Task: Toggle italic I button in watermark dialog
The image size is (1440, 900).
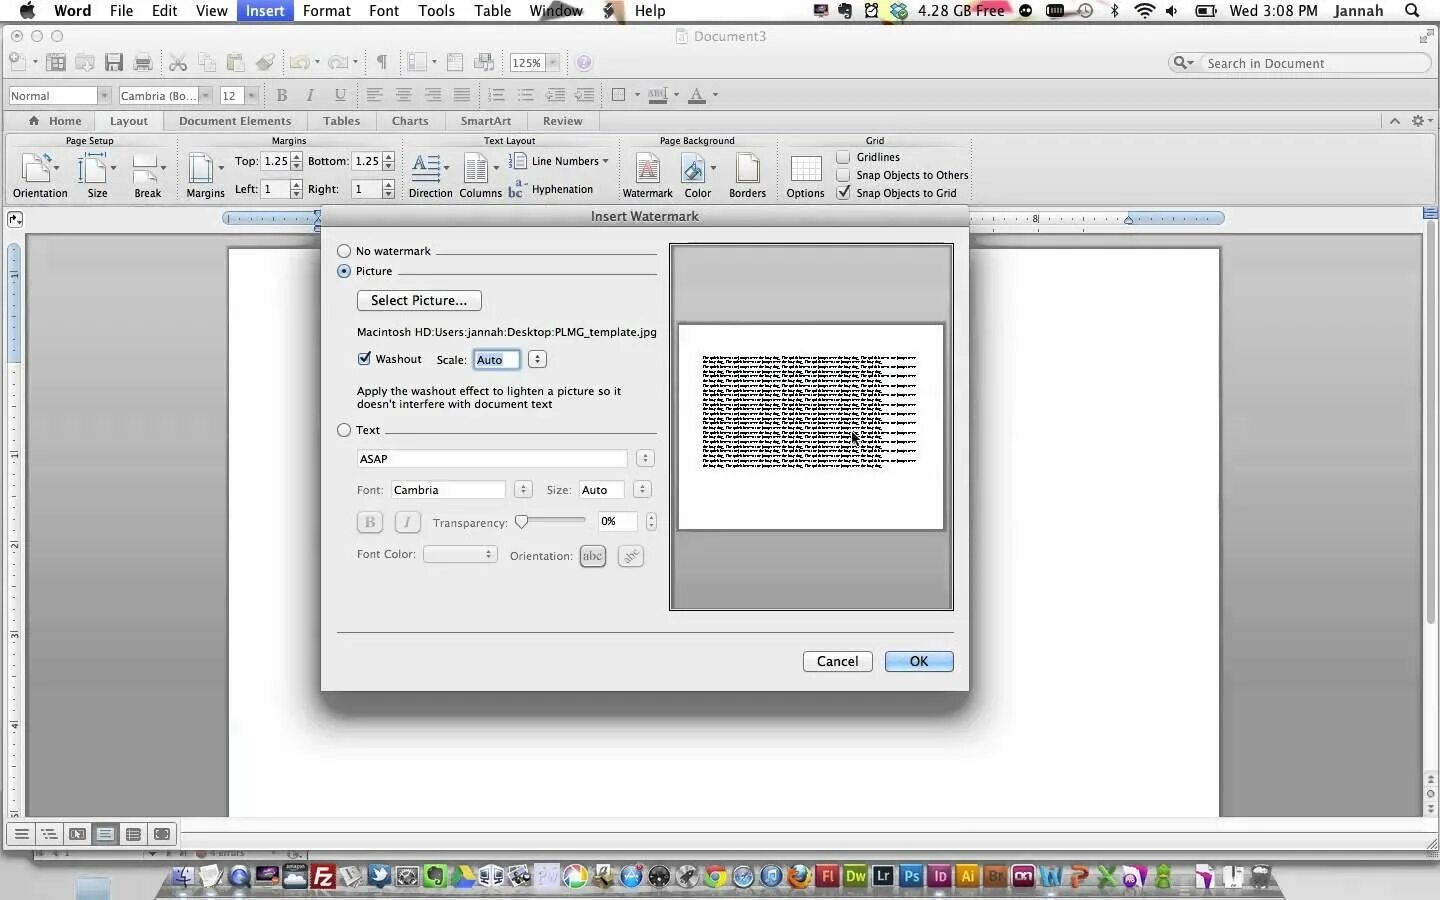Action: (x=407, y=522)
